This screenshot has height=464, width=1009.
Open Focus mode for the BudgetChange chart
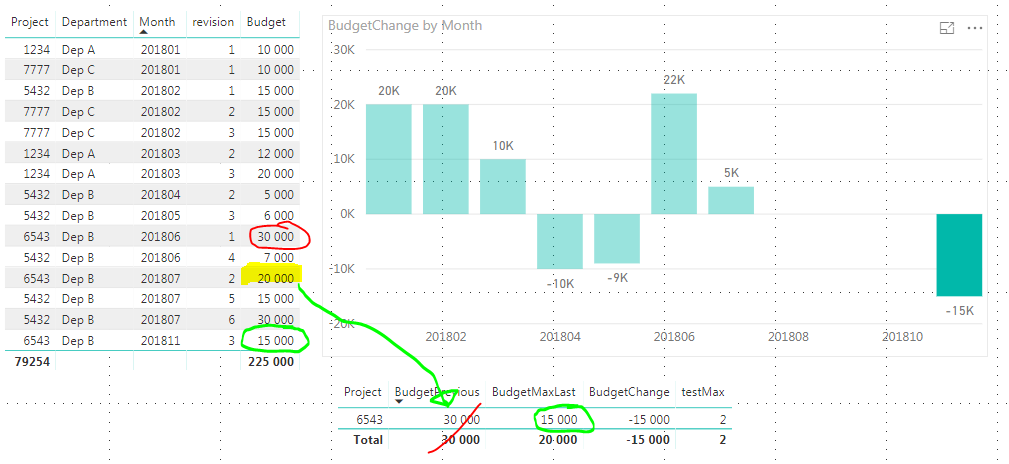click(x=947, y=28)
